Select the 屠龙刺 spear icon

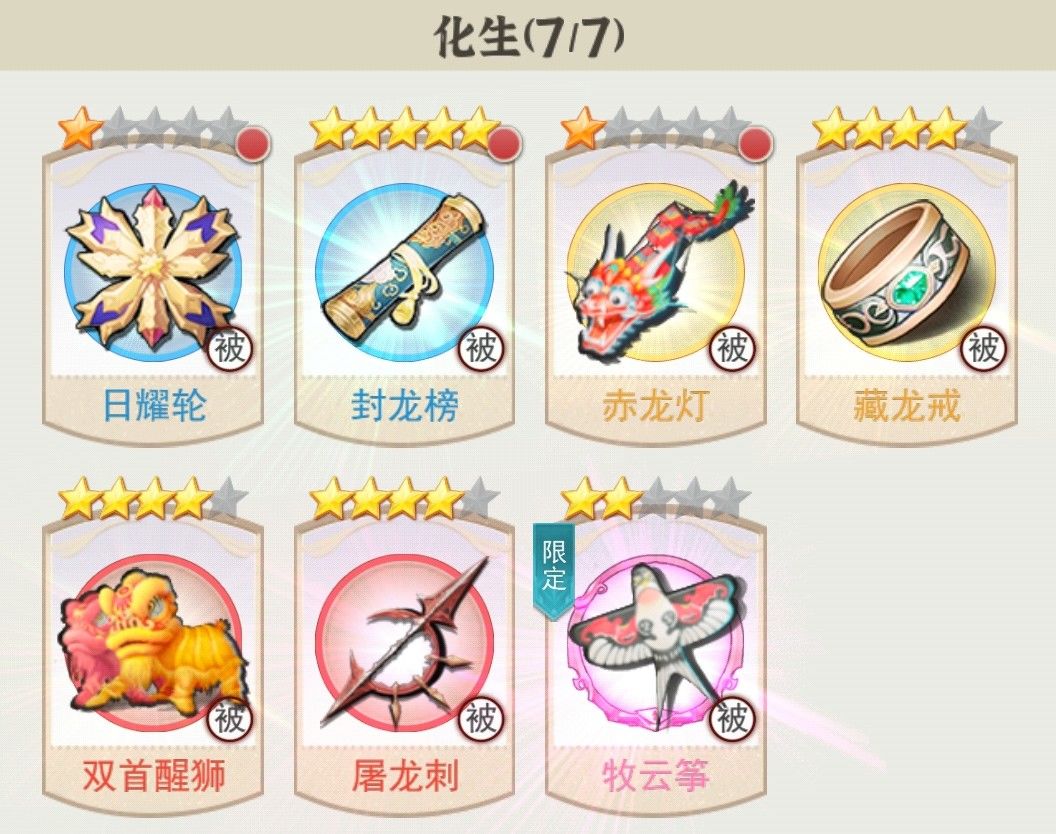404,642
